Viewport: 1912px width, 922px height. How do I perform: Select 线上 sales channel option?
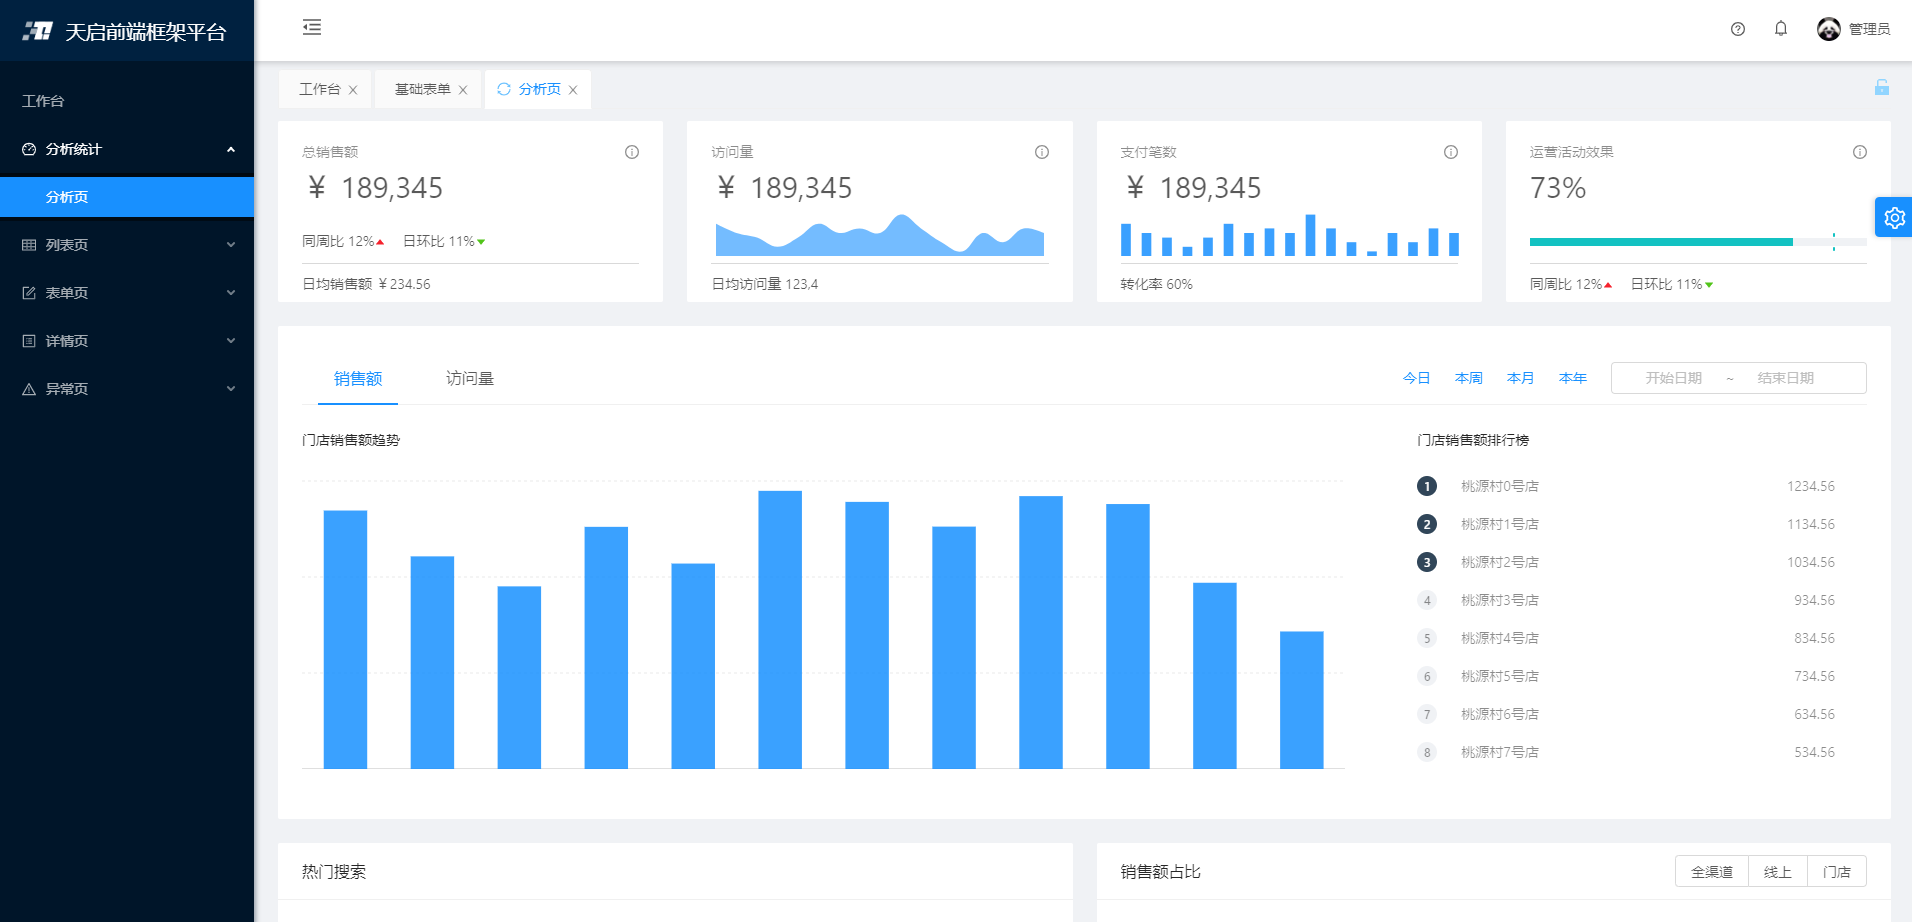click(1777, 872)
